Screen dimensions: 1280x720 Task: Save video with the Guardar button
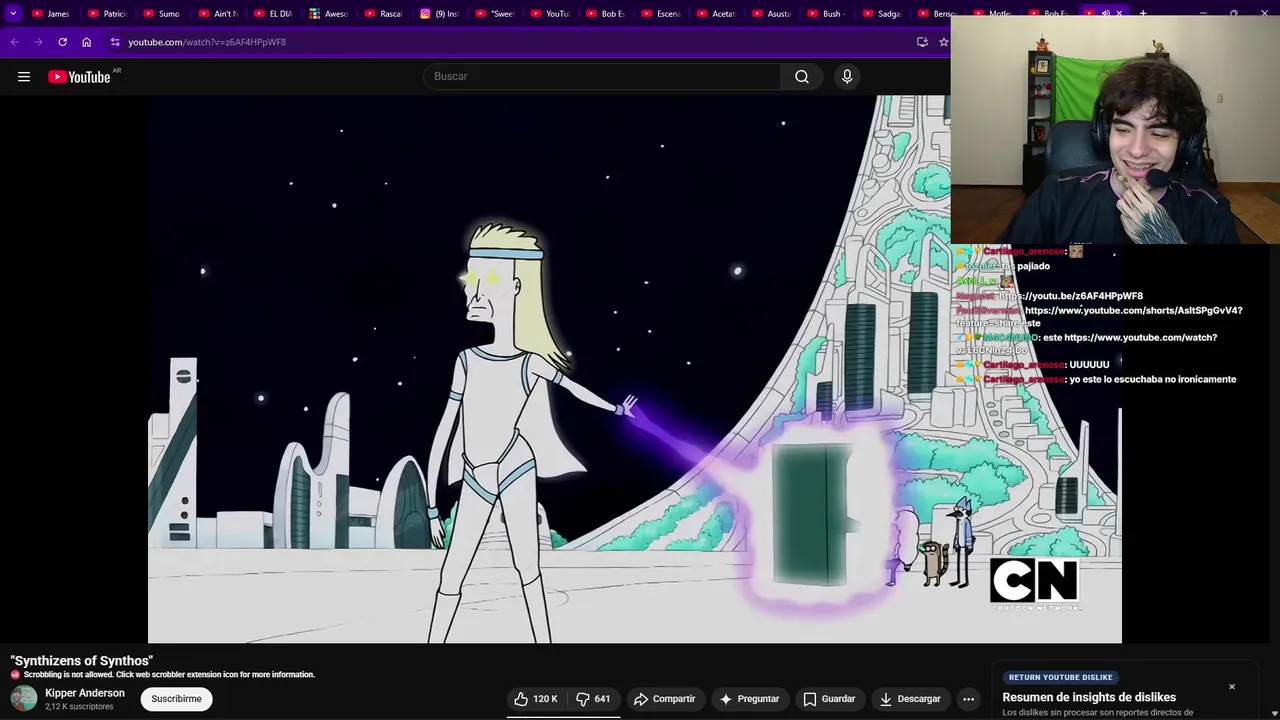(x=829, y=699)
